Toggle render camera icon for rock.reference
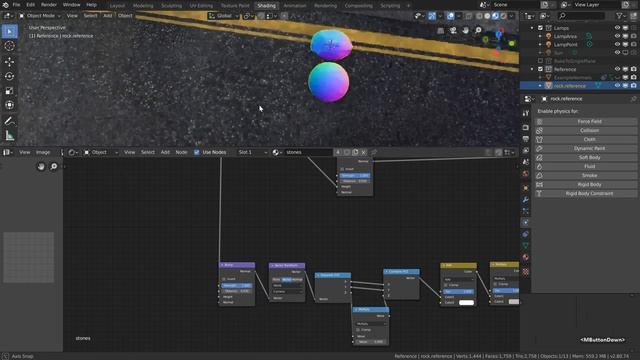This screenshot has width=640, height=360. [x=633, y=86]
